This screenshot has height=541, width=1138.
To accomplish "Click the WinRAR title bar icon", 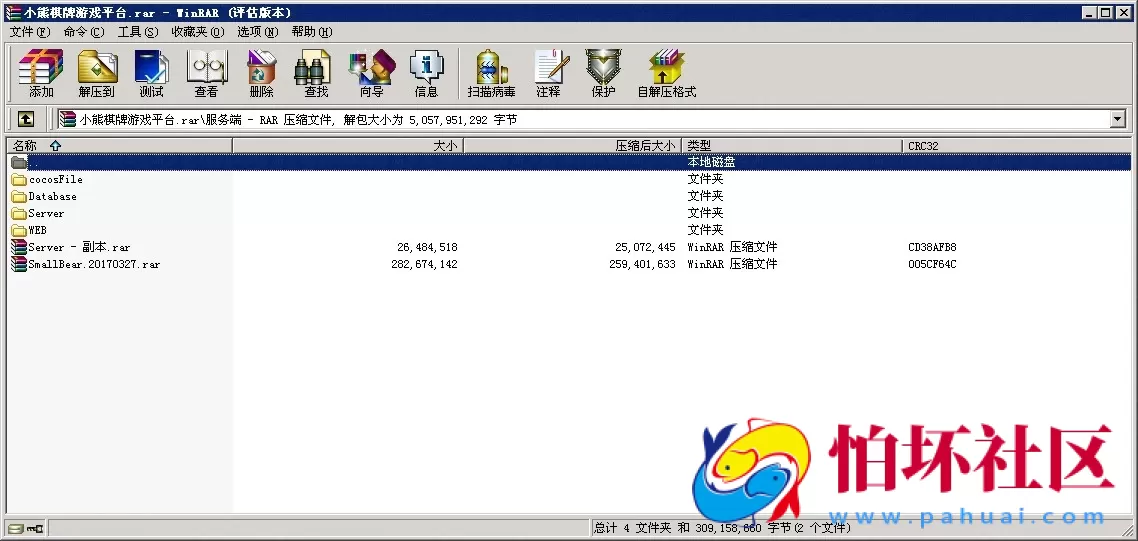I will tap(13, 13).
